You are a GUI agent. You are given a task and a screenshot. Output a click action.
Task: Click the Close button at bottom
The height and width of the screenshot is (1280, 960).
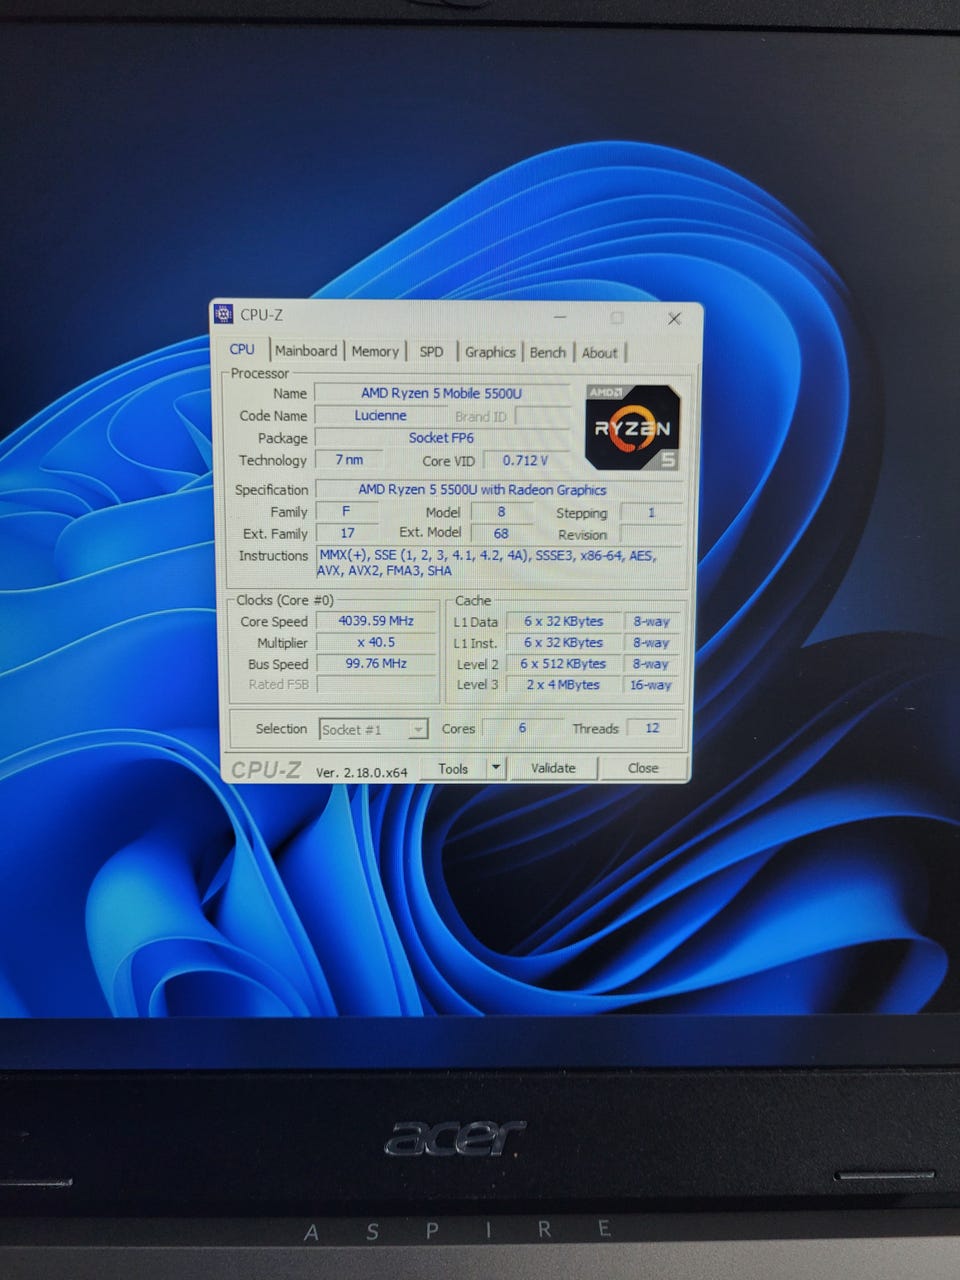pyautogui.click(x=643, y=768)
